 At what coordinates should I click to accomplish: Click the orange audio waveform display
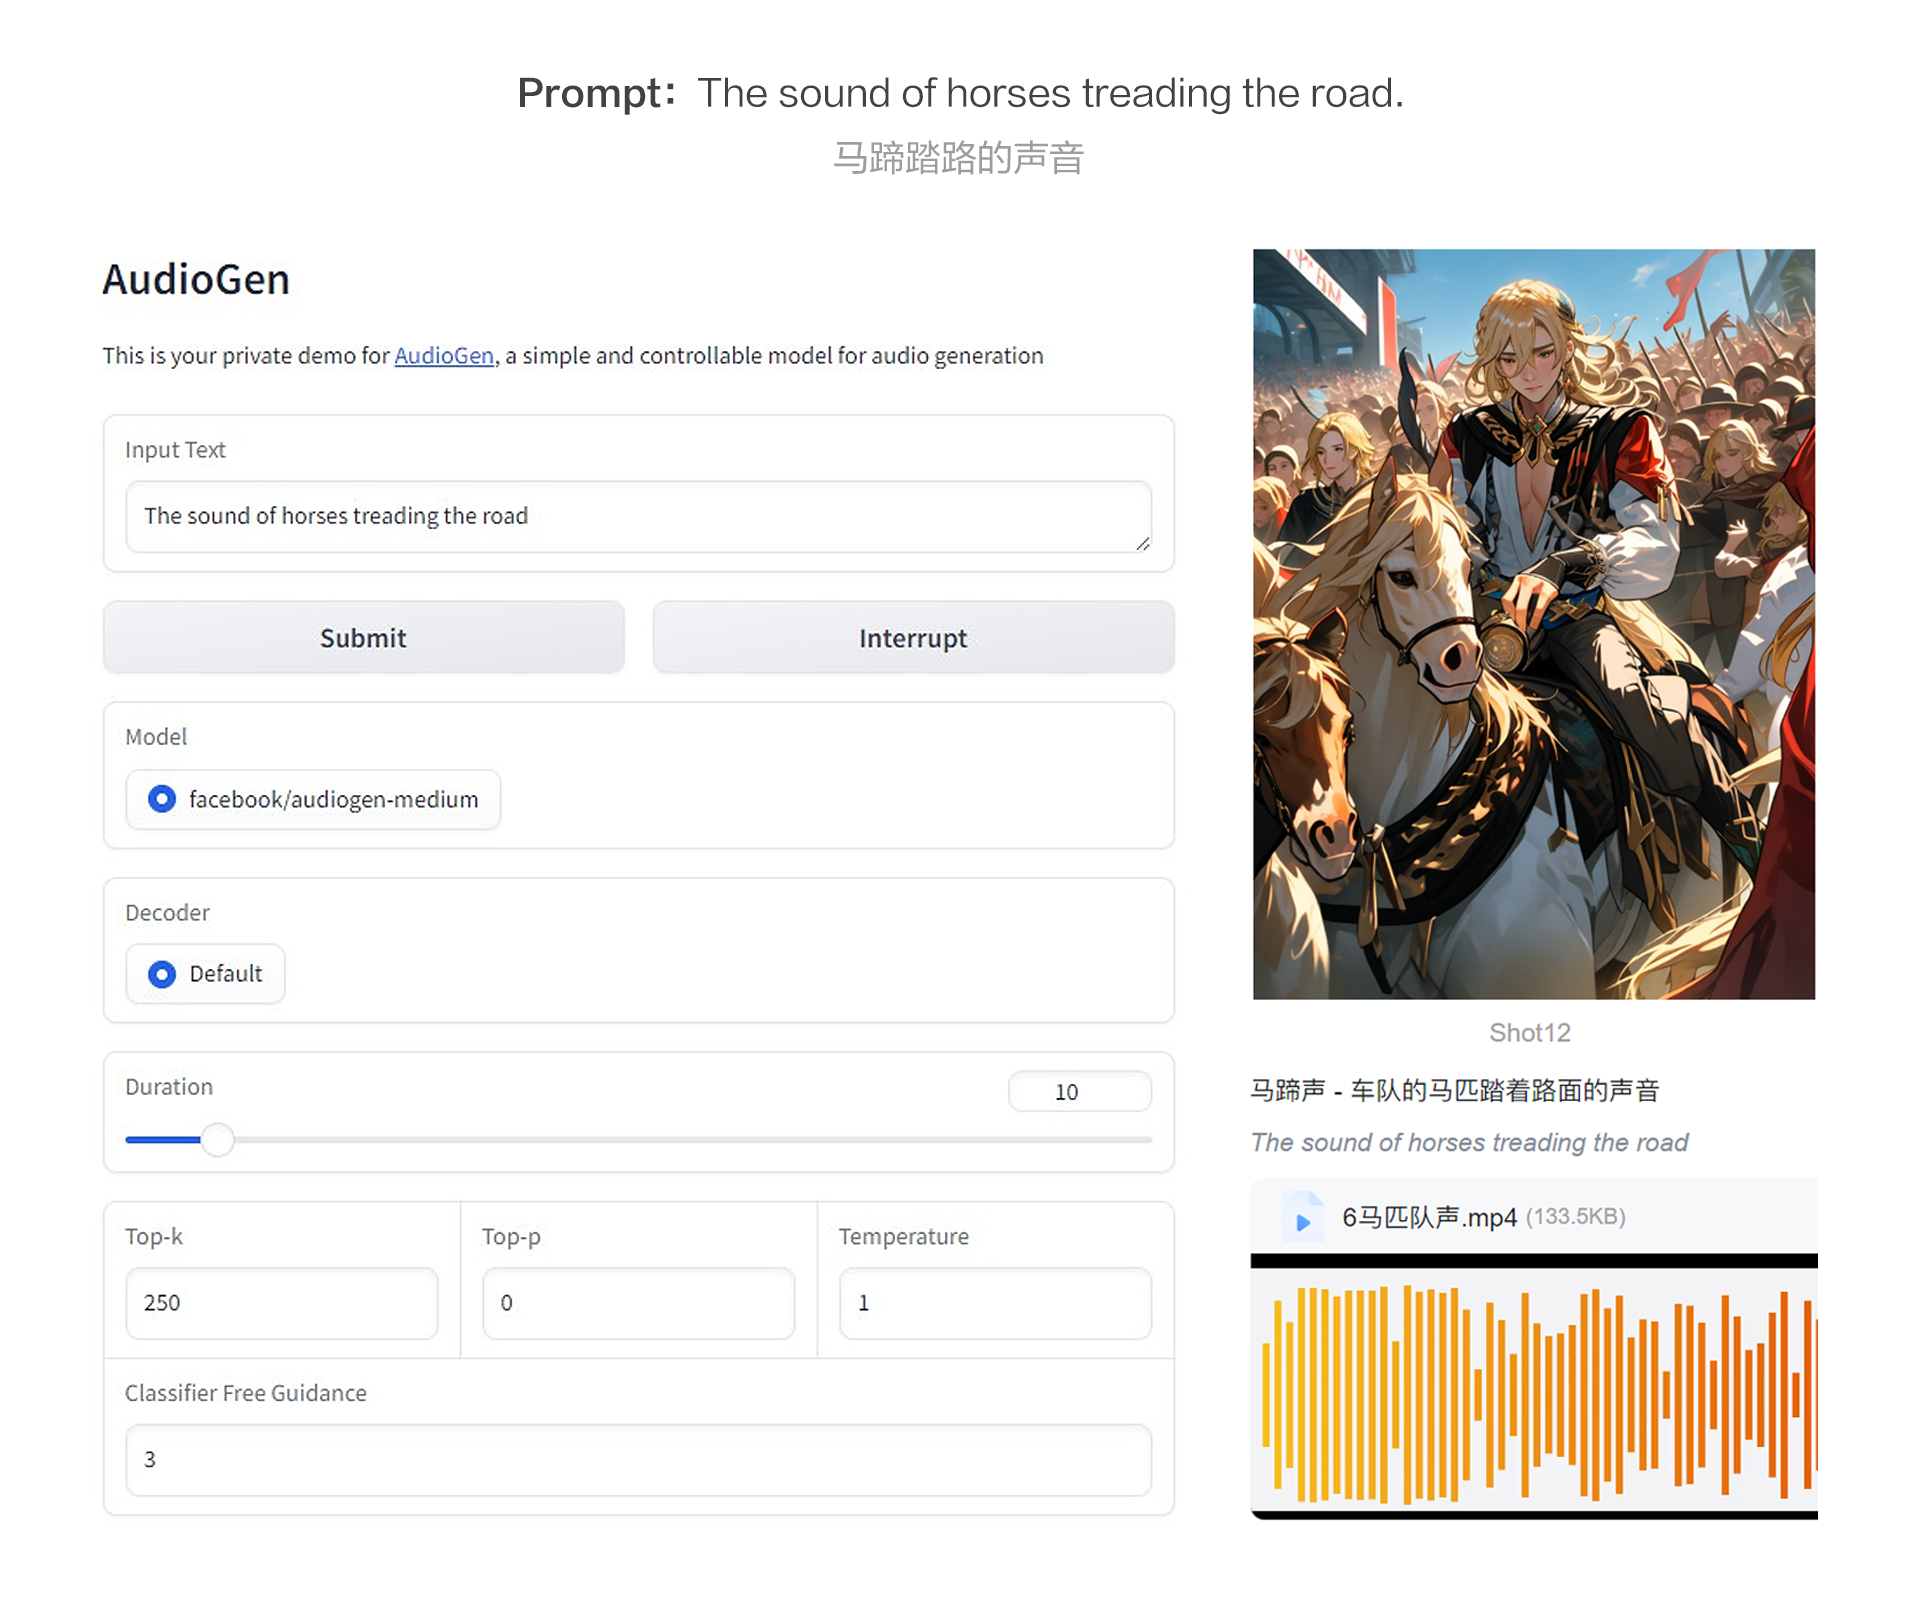(1533, 1393)
